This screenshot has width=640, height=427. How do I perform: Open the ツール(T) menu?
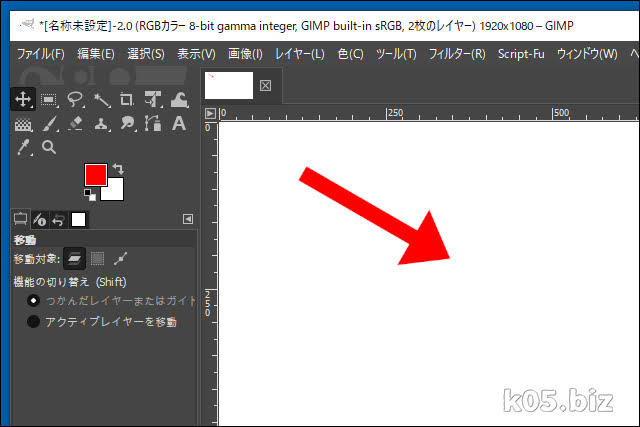tap(396, 54)
